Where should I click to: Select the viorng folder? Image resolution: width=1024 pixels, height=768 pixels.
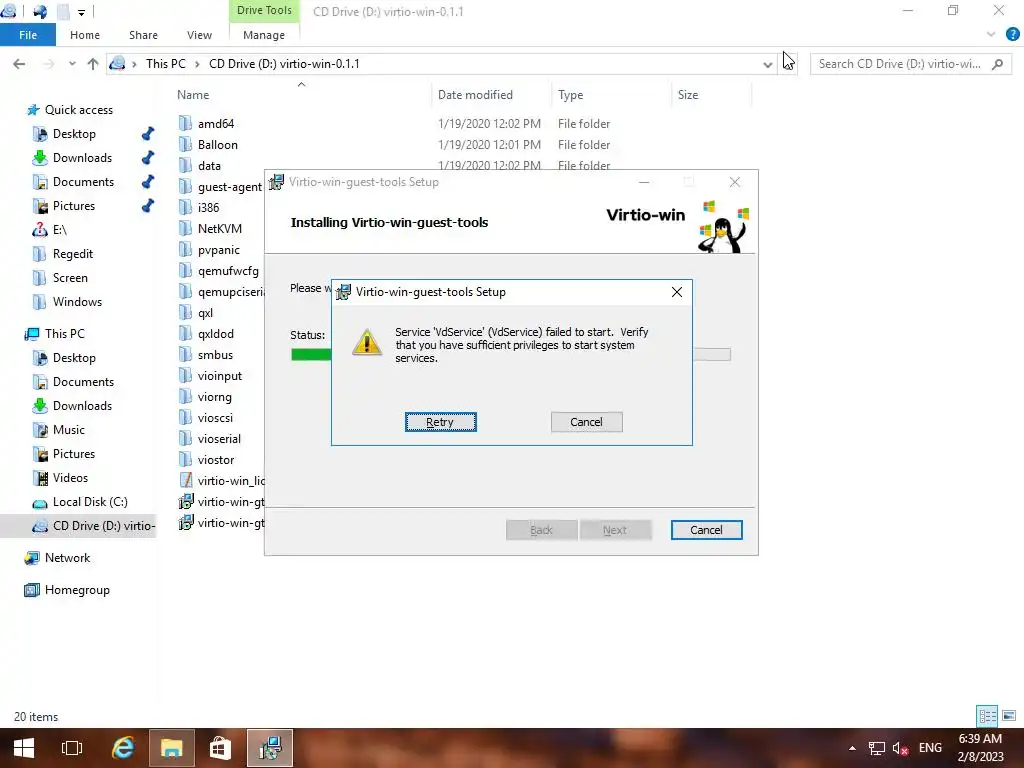click(x=214, y=396)
